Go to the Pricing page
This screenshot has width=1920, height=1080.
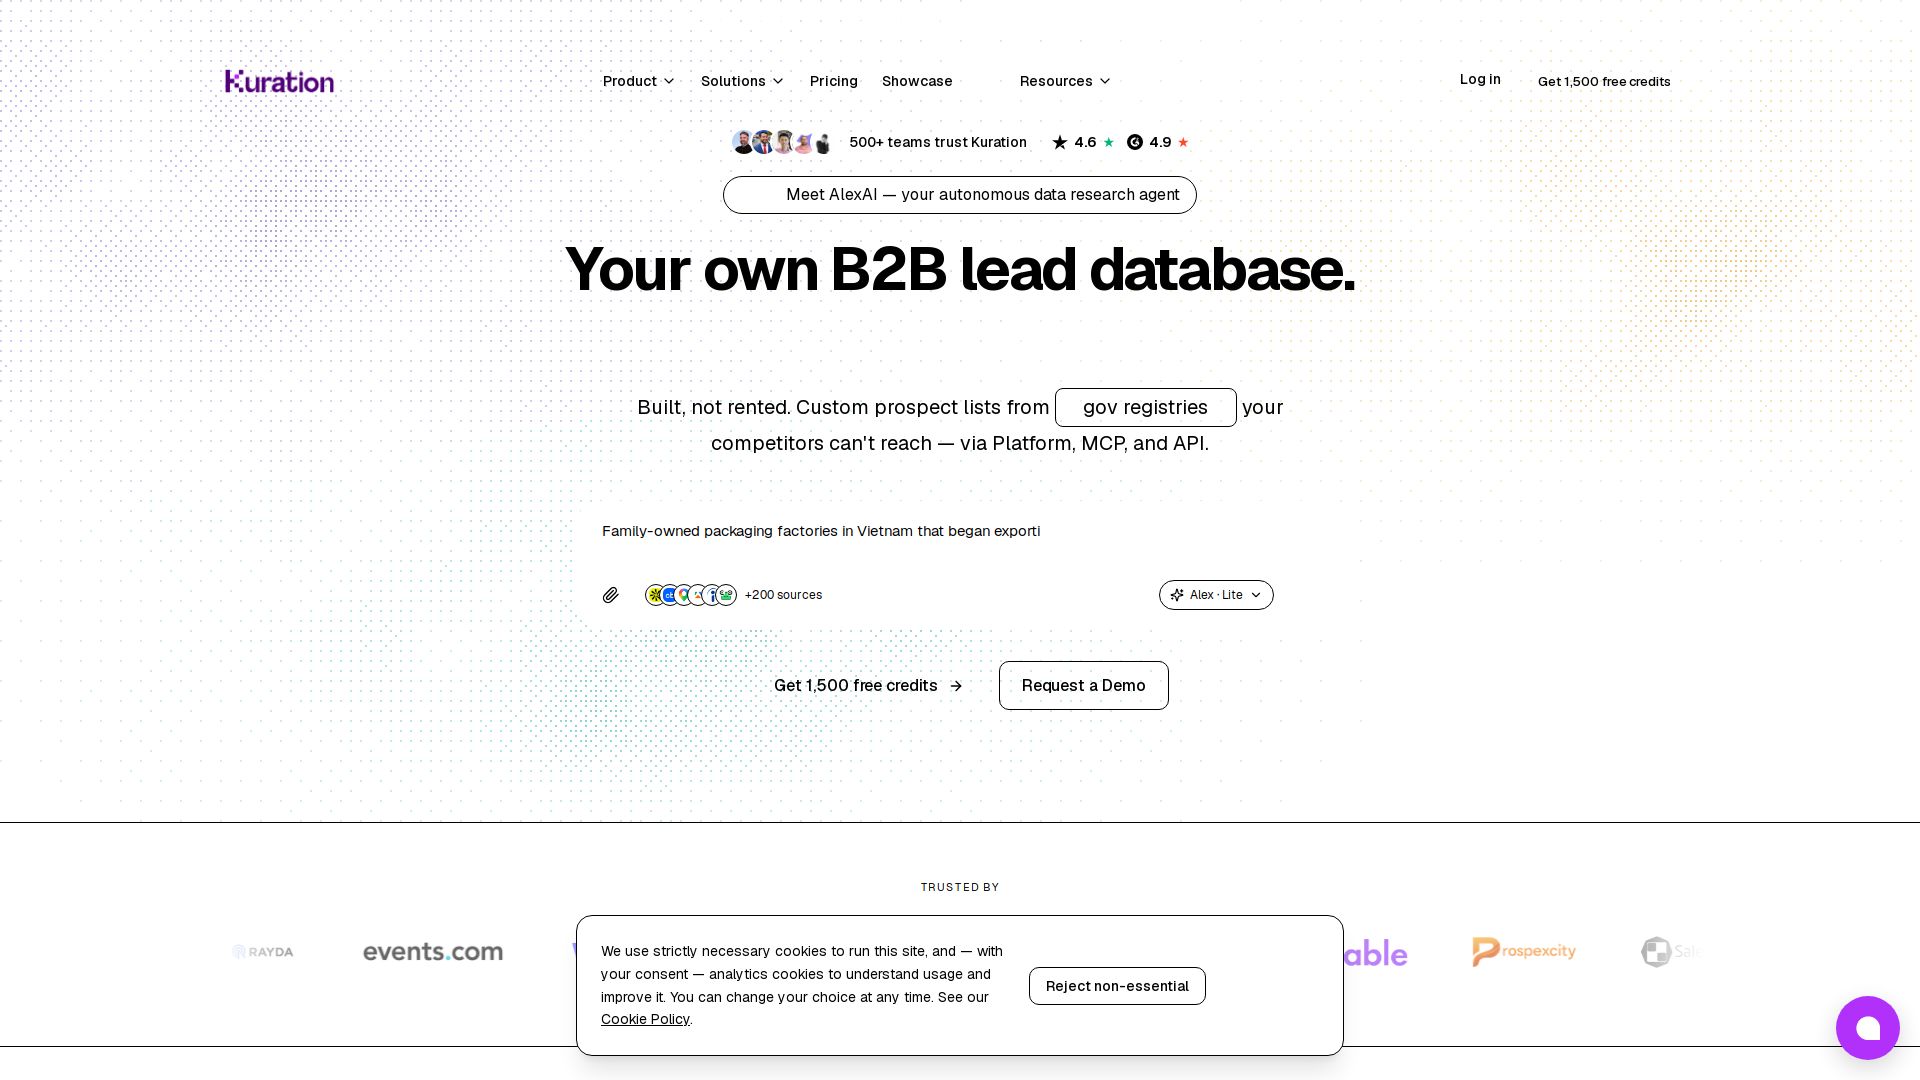(834, 81)
